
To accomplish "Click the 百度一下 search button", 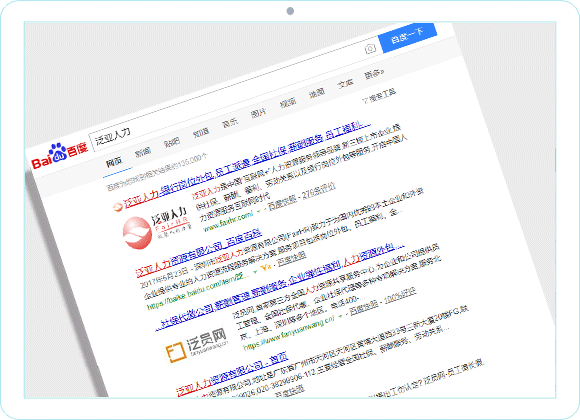I will (x=408, y=37).
